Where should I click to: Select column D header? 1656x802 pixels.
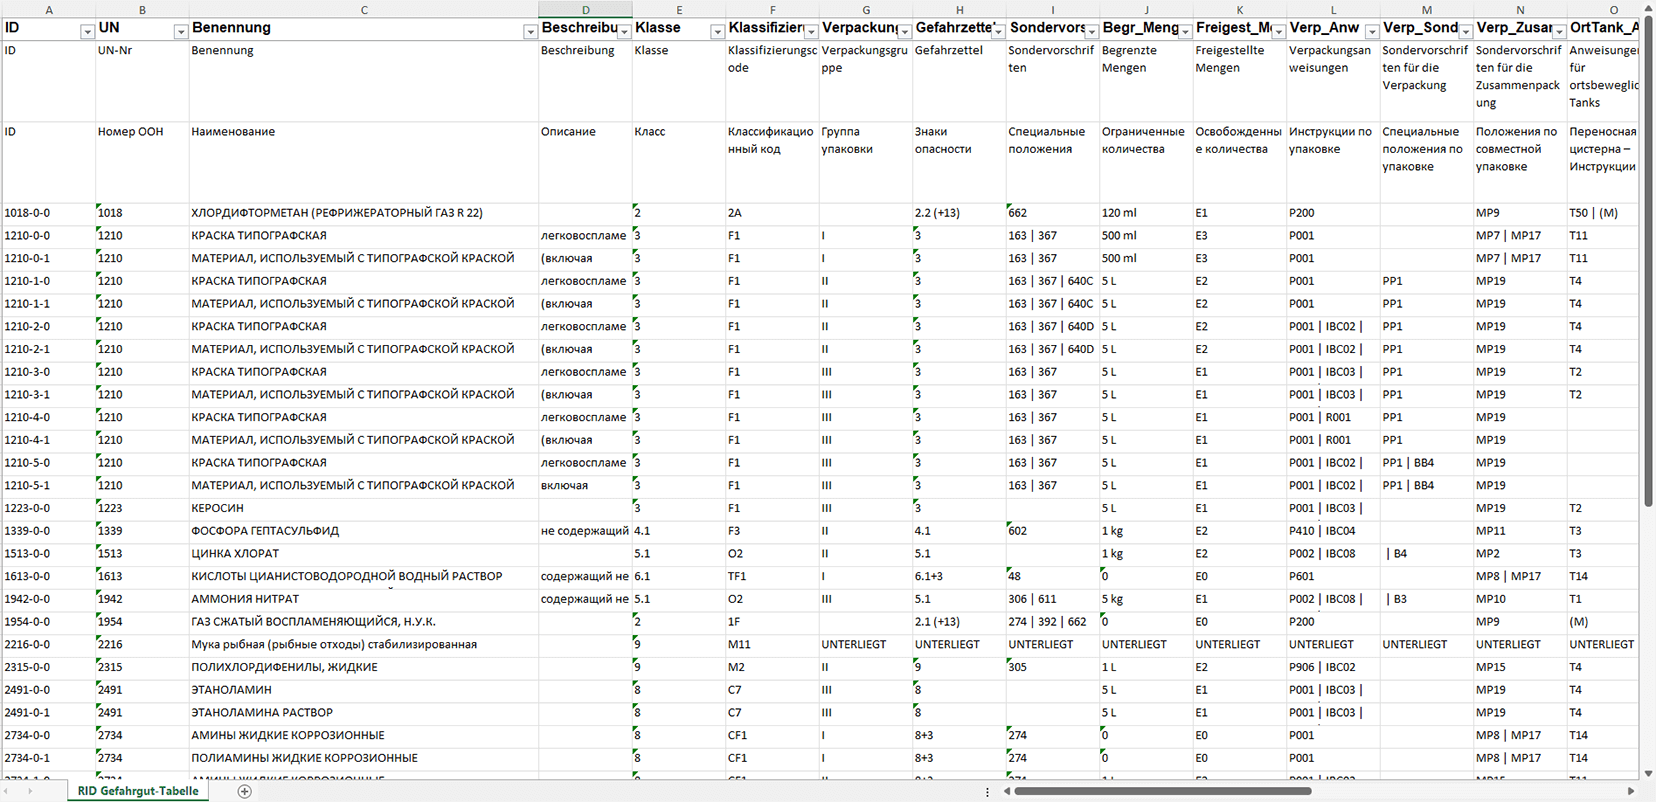585,9
